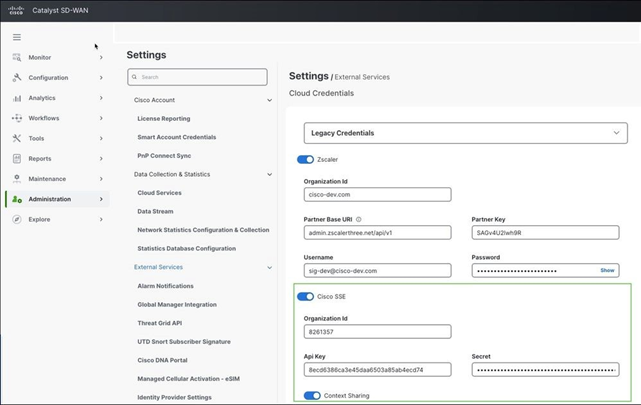This screenshot has height=405, width=641.
Task: Expand the Monitor menu arrow
Action: (101, 58)
